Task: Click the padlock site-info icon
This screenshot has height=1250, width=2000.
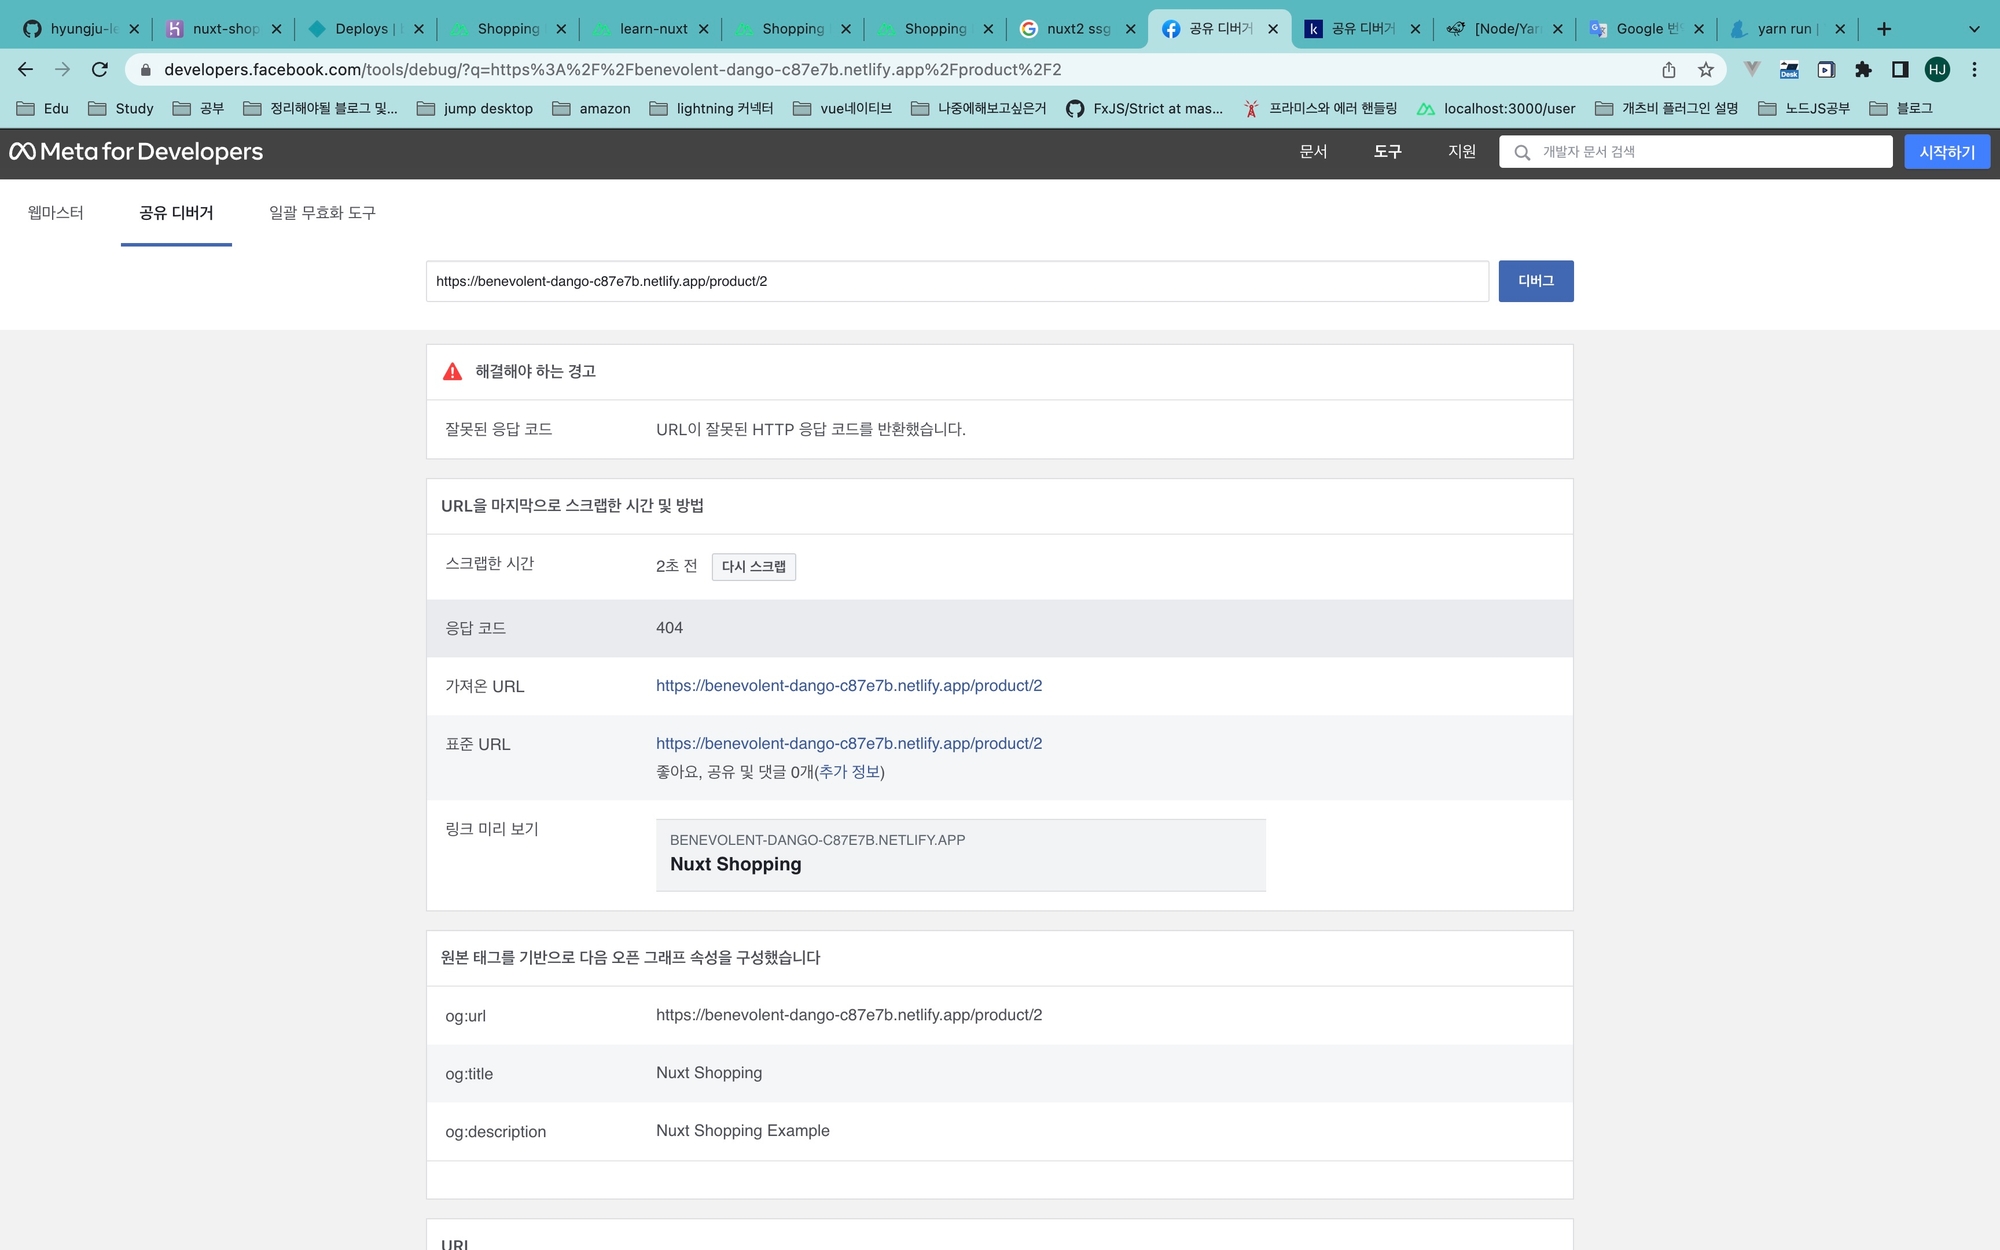Action: [145, 70]
